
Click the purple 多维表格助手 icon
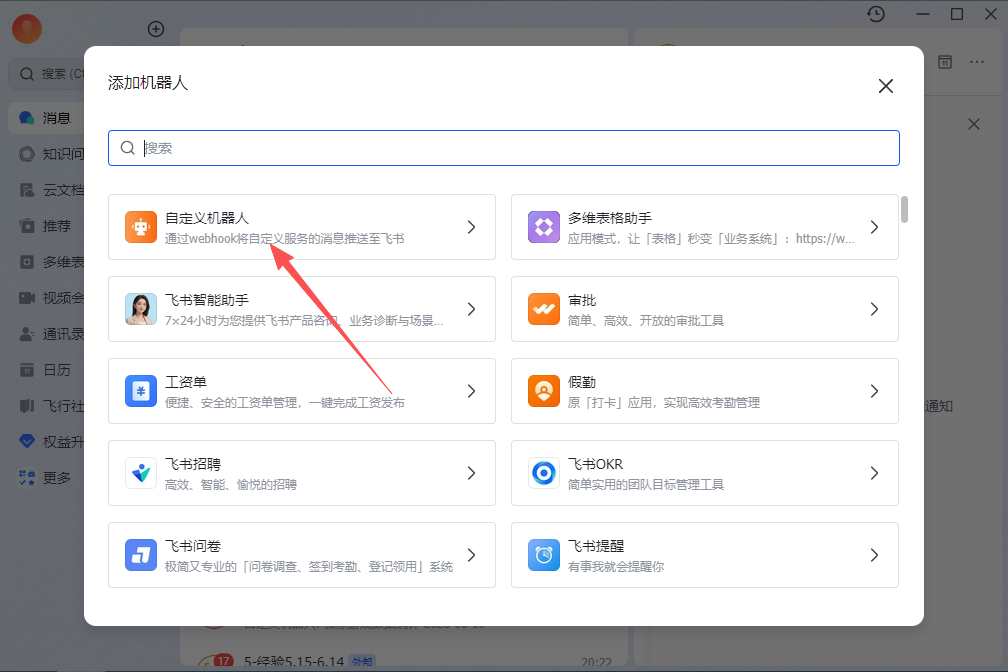click(544, 227)
